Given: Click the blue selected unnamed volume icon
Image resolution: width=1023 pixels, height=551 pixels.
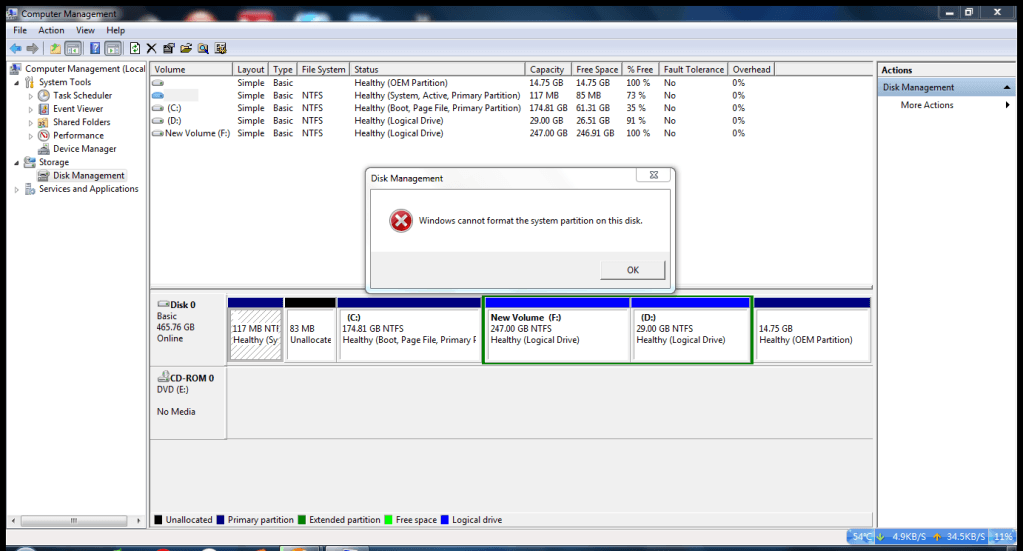Looking at the screenshot, I should (158, 95).
